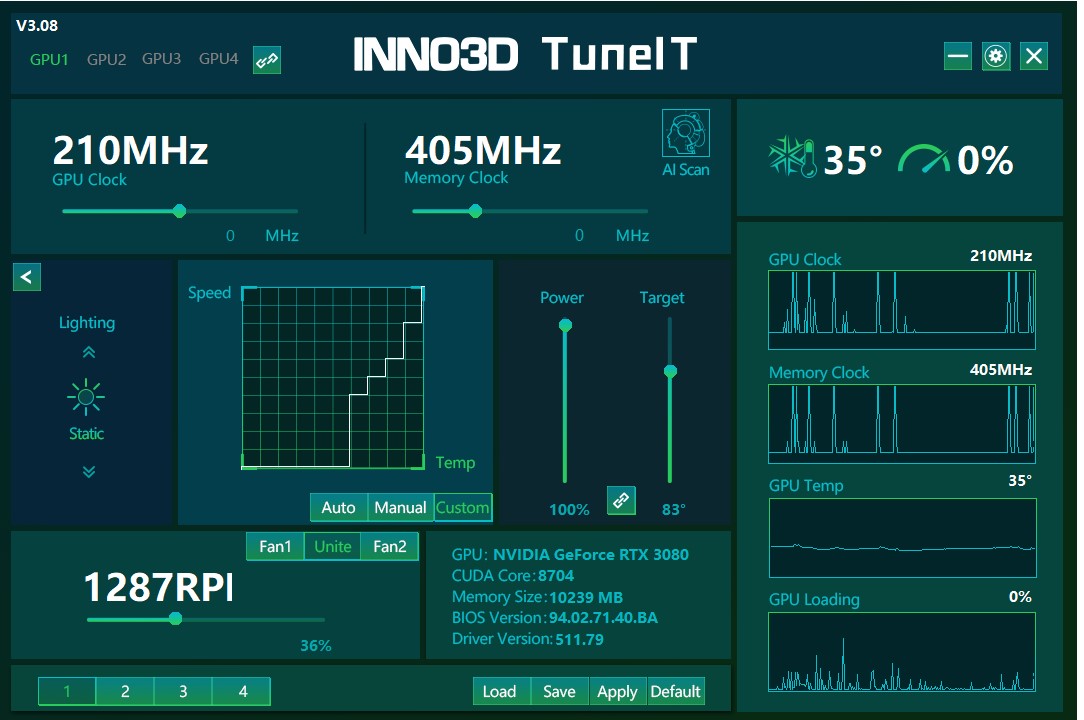Click the V3.08 version label
This screenshot has width=1084, height=720.
pyautogui.click(x=37, y=26)
